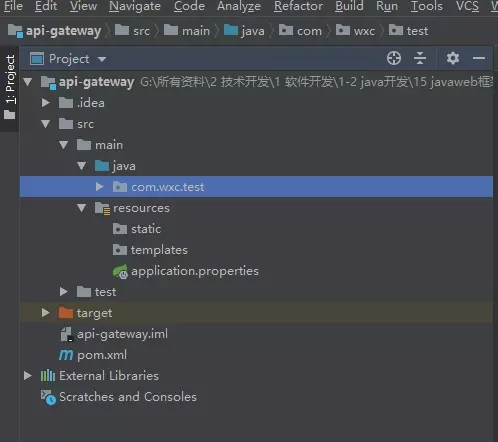Open the Project view type dropdown

[x=102, y=59]
